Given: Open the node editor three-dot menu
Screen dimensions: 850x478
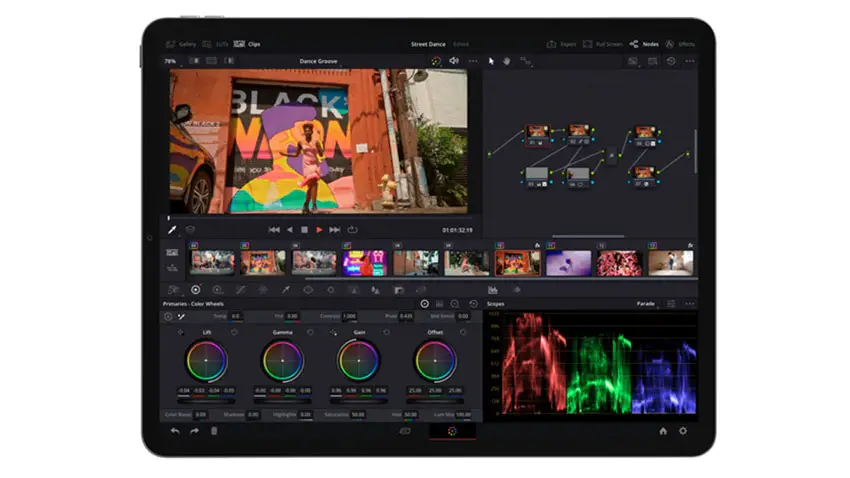Looking at the screenshot, I should [x=690, y=61].
